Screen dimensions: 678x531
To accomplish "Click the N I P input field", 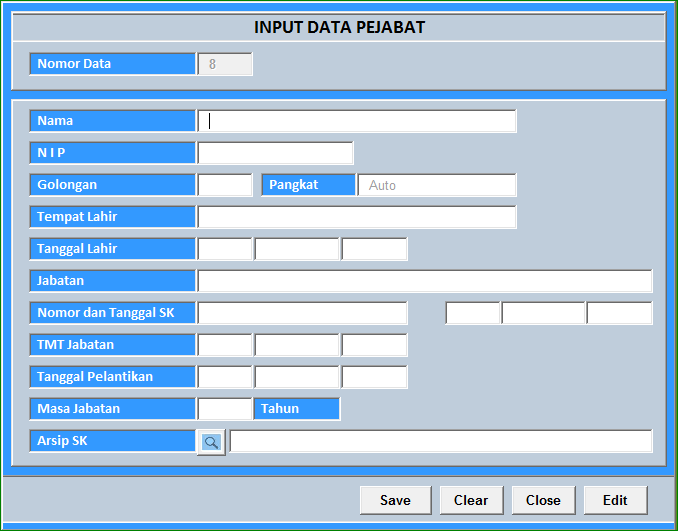I will 275,153.
